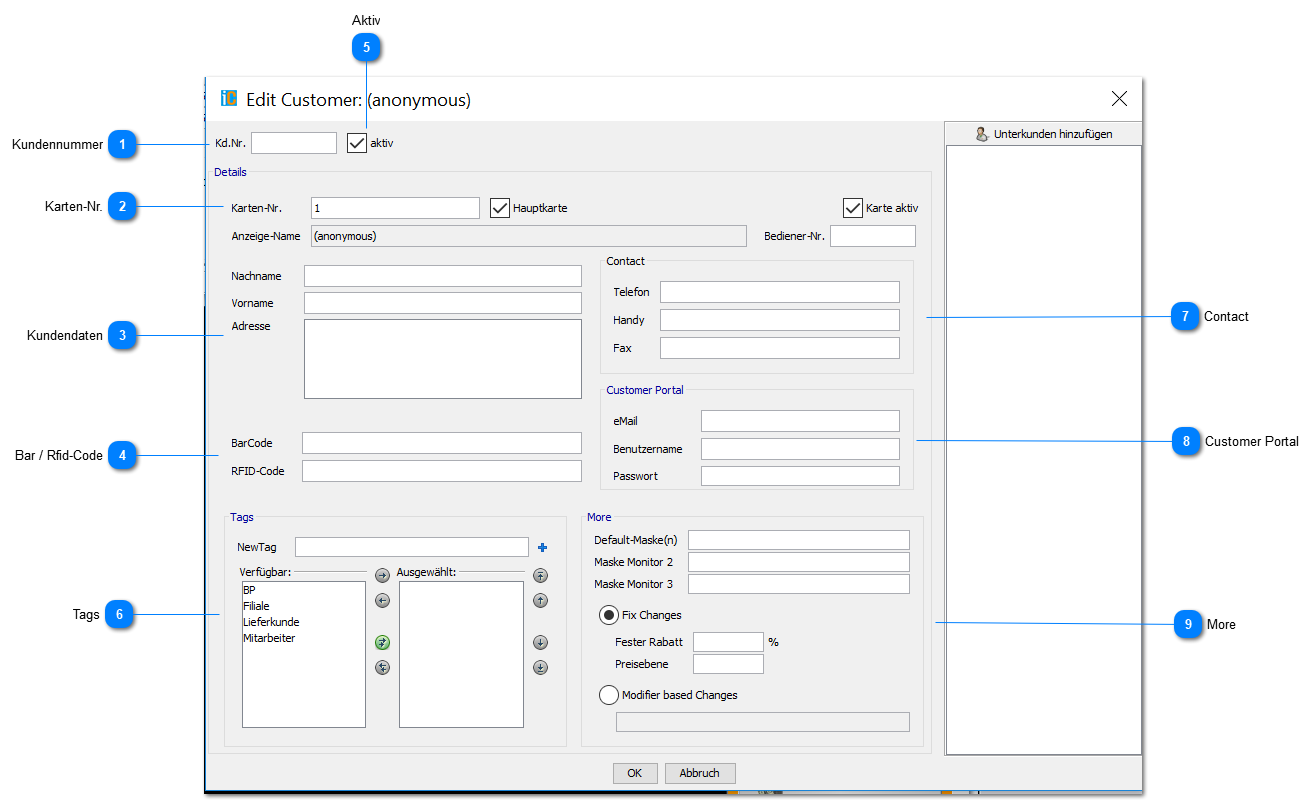Move selected tag right with single arrow
The height and width of the screenshot is (803, 1315).
[382, 576]
